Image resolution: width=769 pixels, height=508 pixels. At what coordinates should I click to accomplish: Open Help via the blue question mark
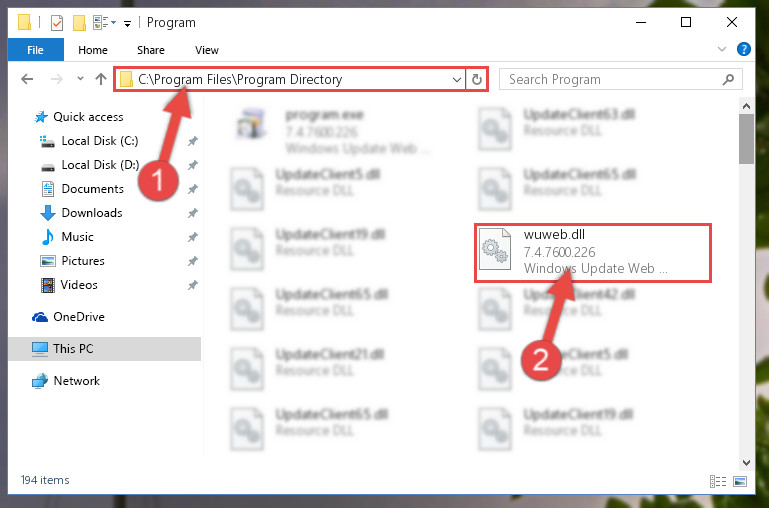[x=743, y=49]
